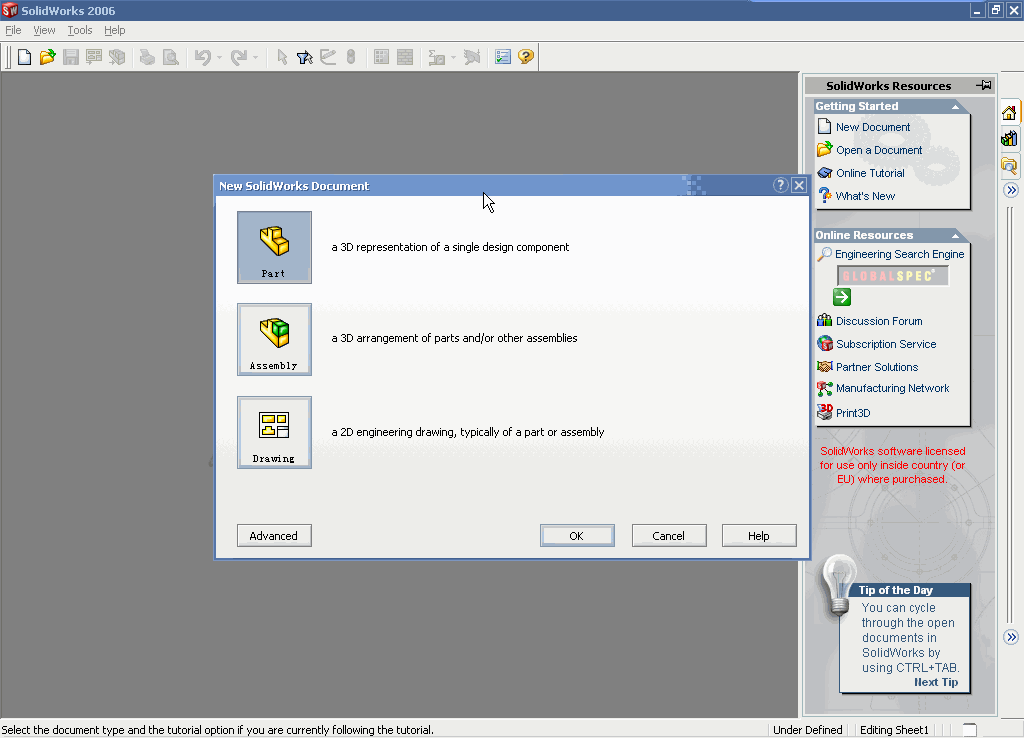Viewport: 1024px width, 738px height.
Task: Open the Options checklist icon
Action: point(503,57)
